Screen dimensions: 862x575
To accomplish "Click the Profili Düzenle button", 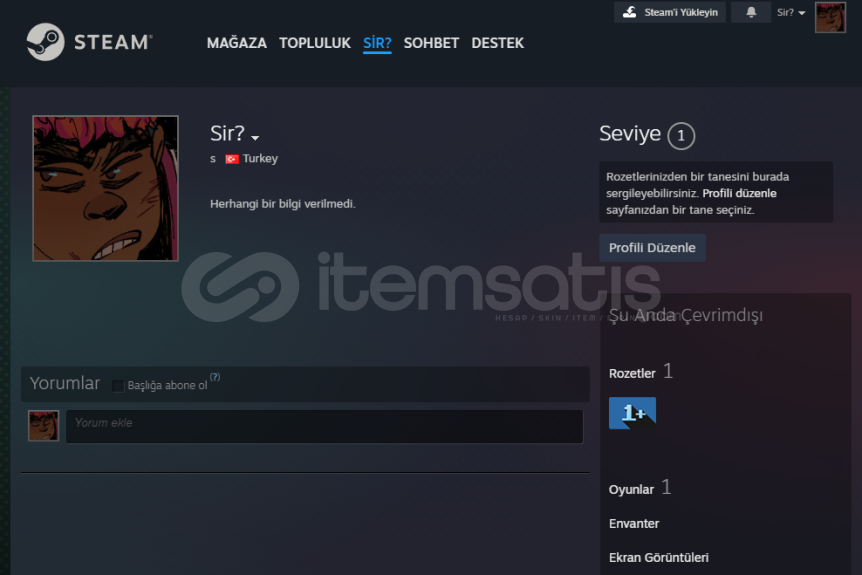I will pyautogui.click(x=652, y=248).
